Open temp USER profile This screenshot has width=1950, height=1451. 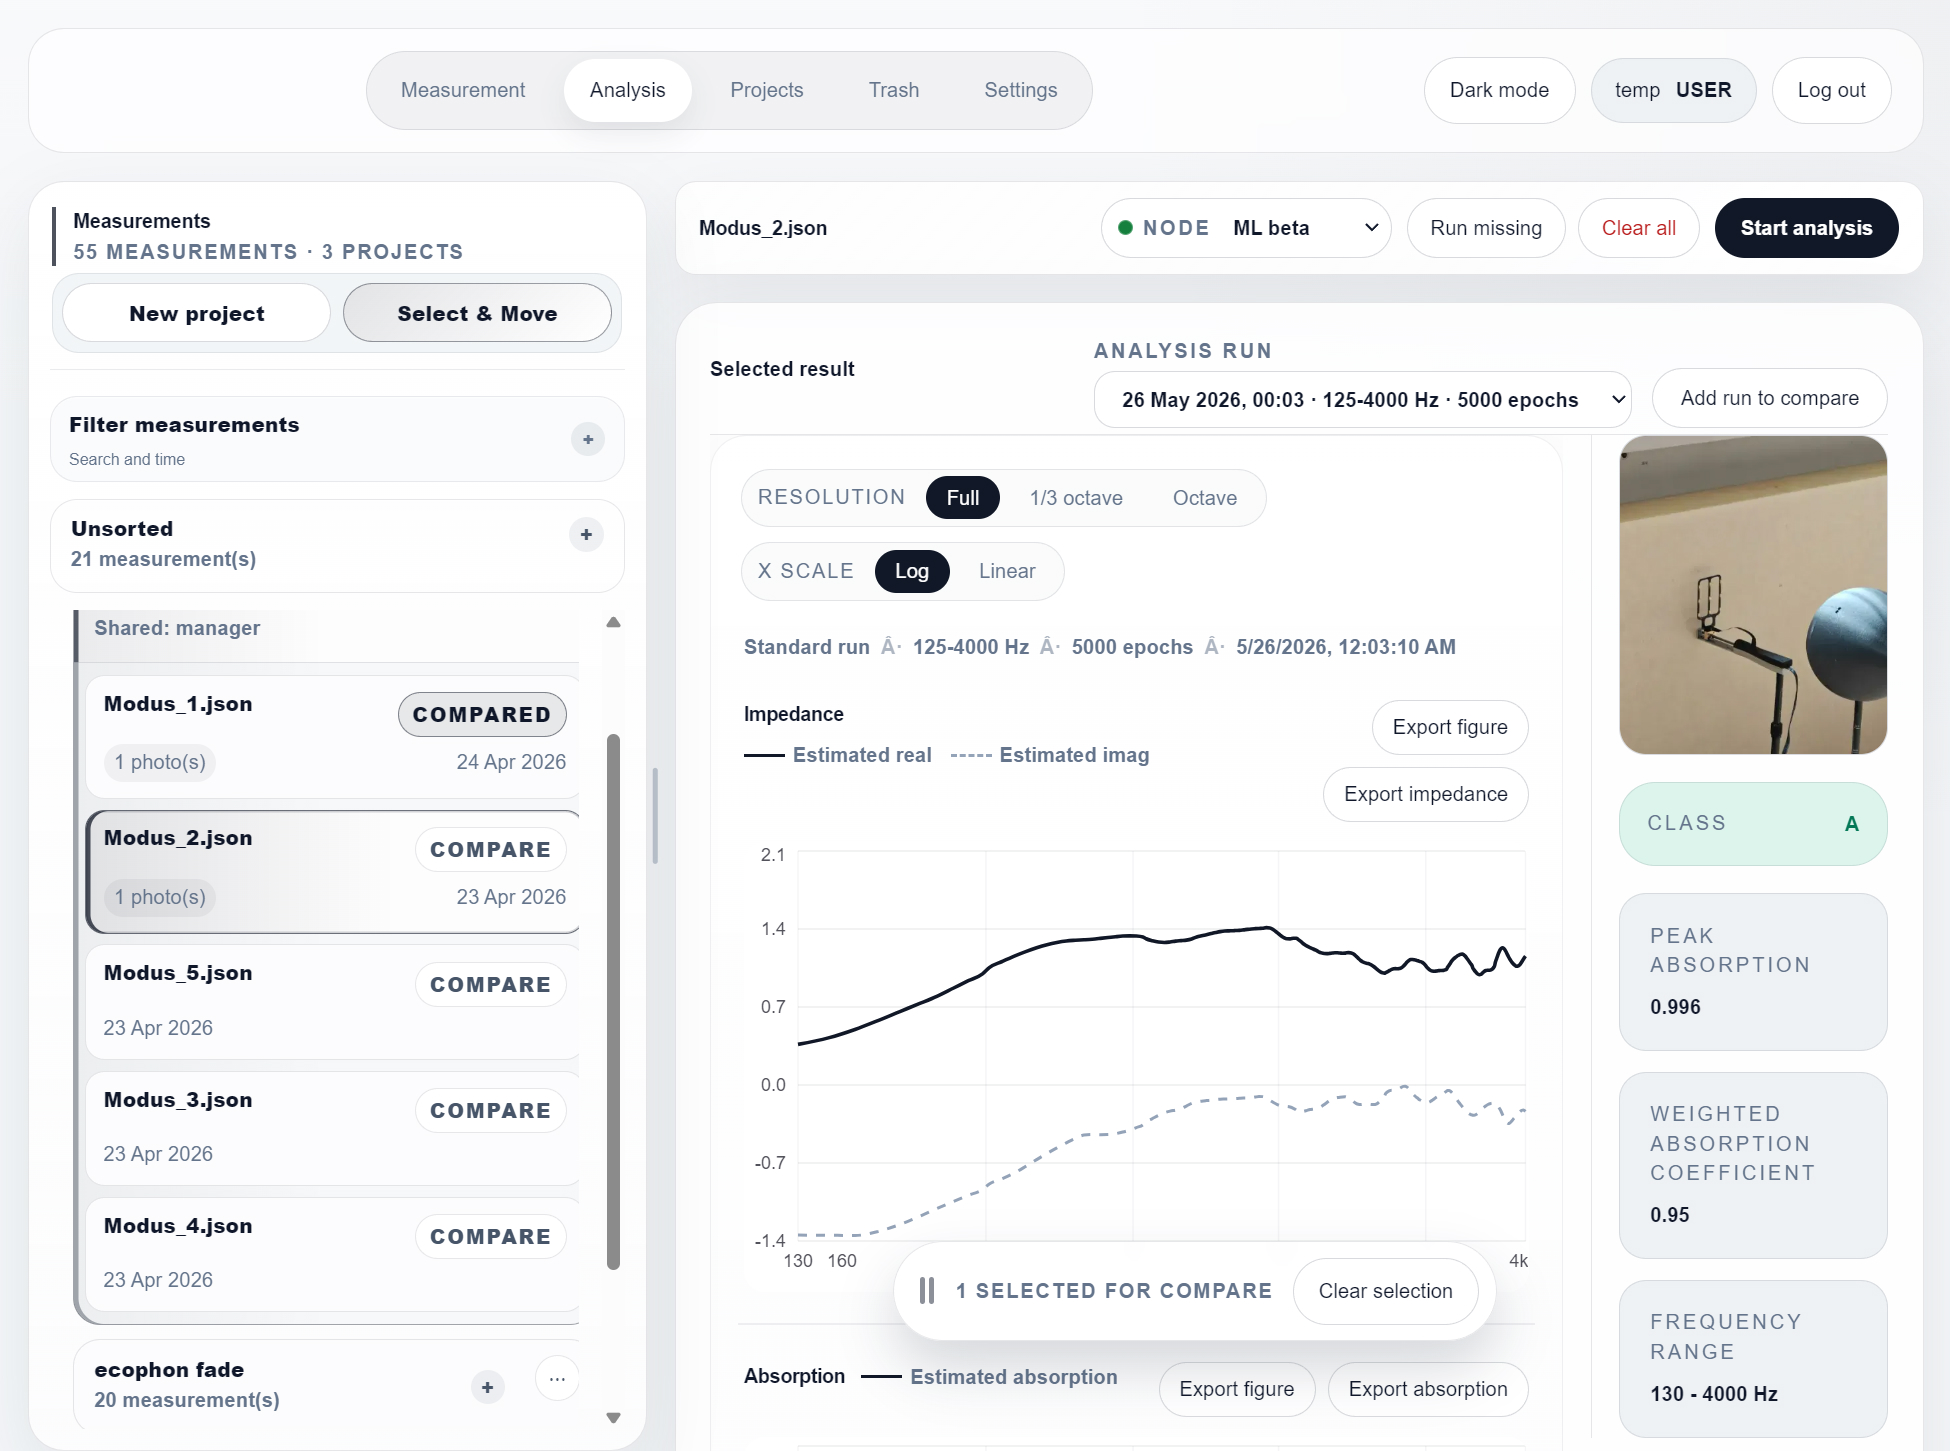pyautogui.click(x=1673, y=90)
